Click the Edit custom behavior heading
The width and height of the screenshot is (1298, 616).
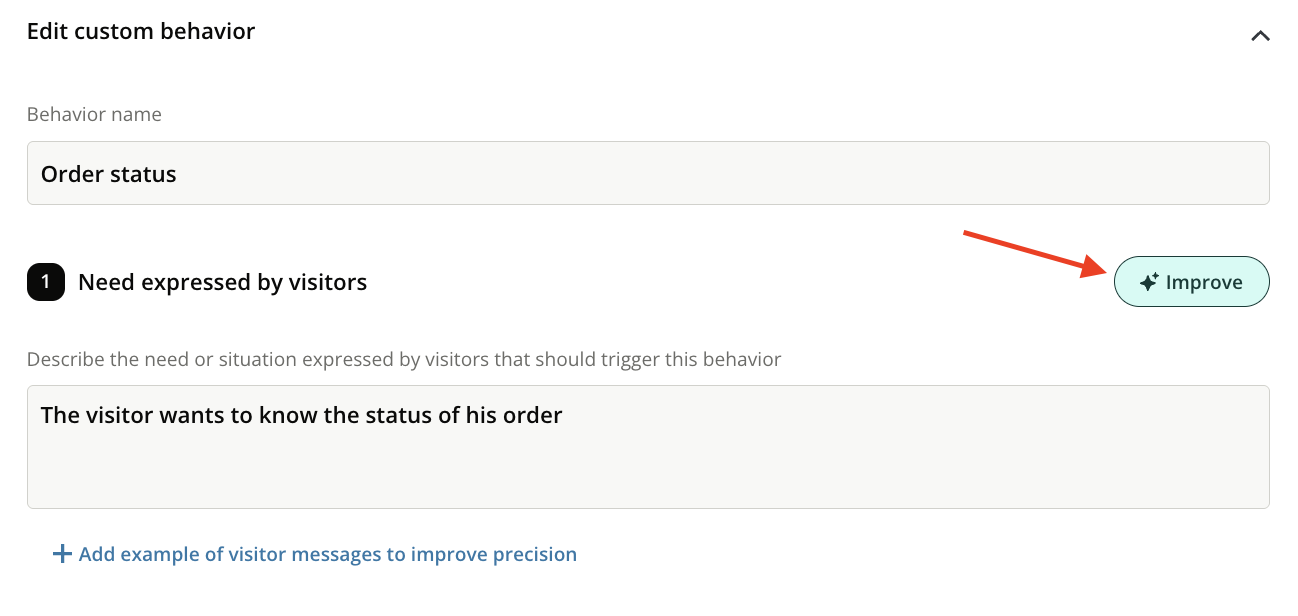click(x=141, y=31)
